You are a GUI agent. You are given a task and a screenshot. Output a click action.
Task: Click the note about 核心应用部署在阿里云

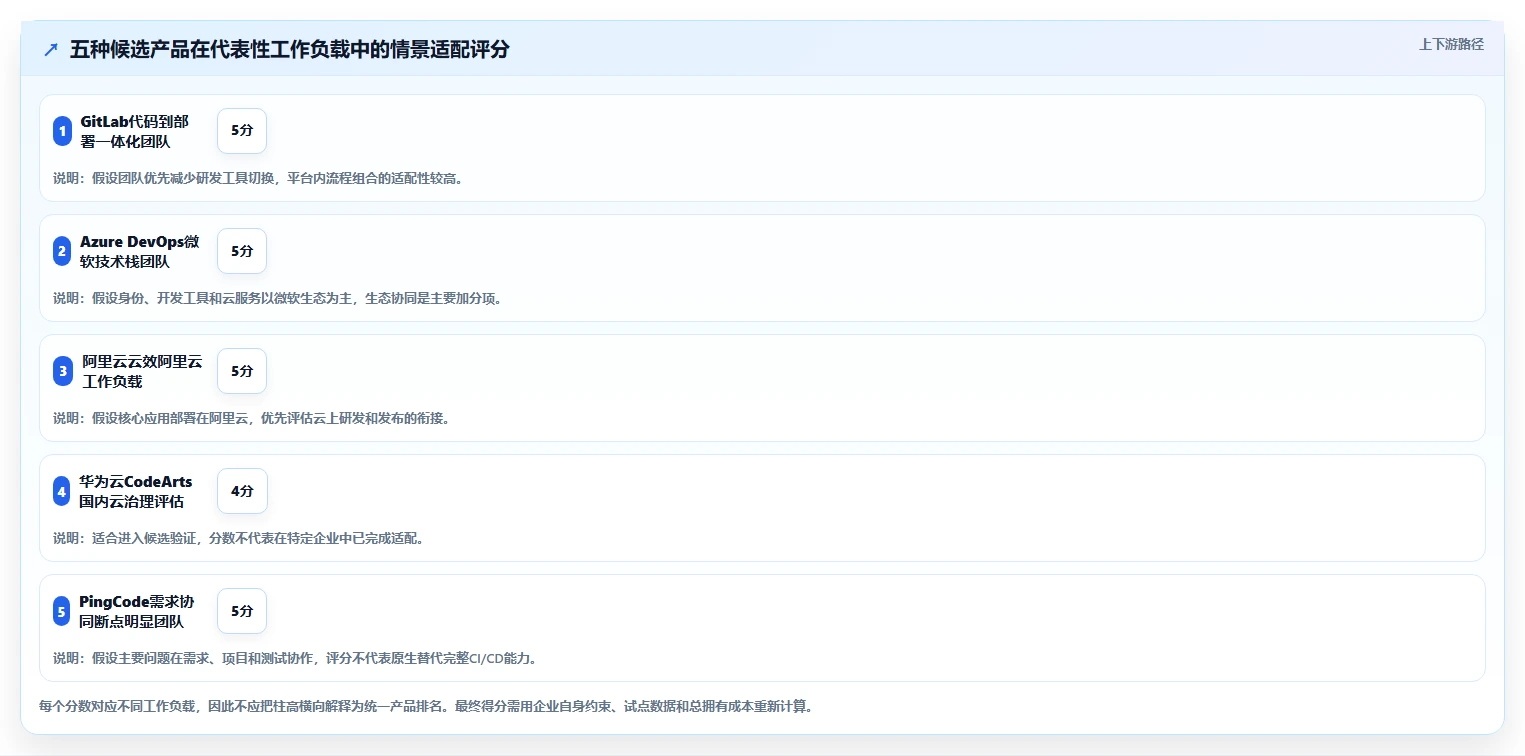pyautogui.click(x=251, y=418)
